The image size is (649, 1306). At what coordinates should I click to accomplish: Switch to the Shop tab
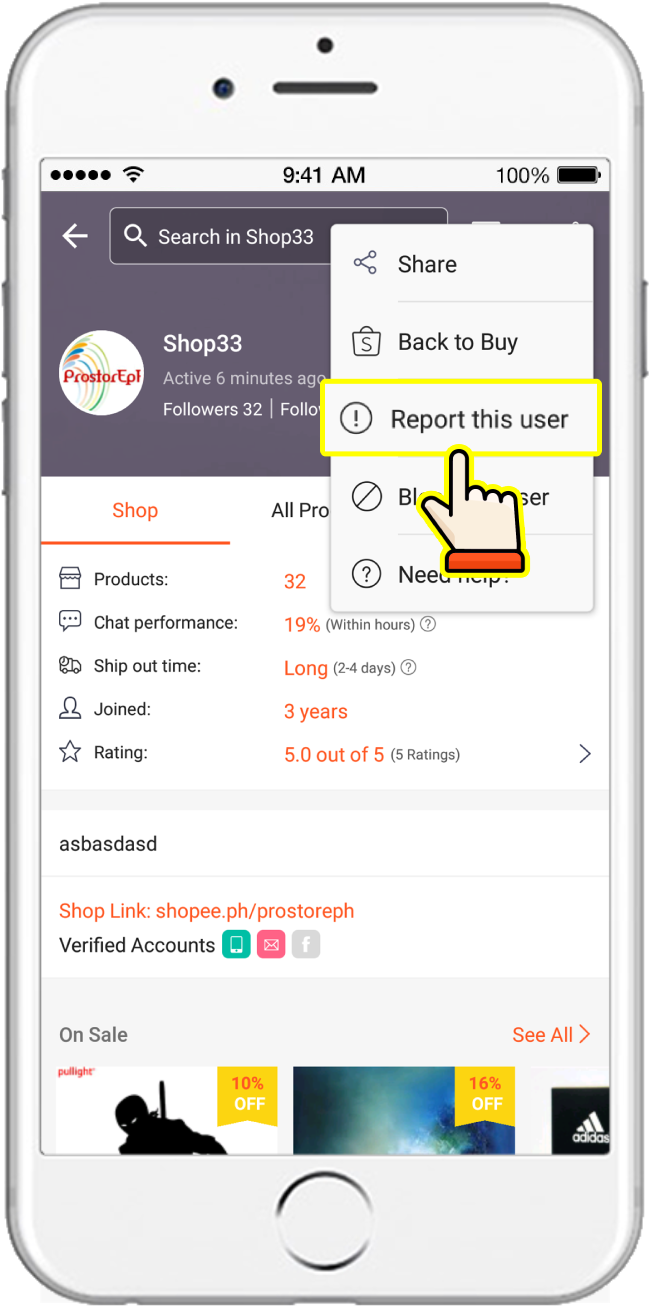coord(135,510)
